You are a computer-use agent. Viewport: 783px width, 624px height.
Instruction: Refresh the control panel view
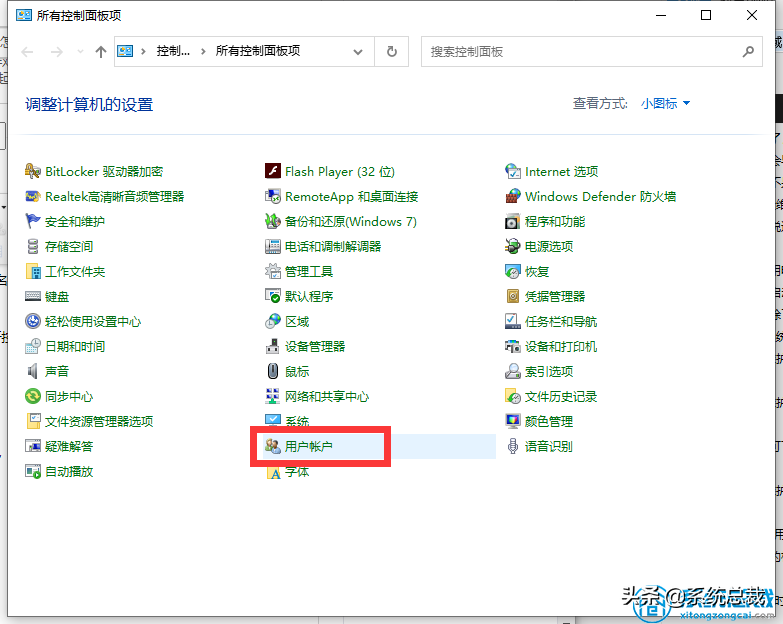pyautogui.click(x=392, y=51)
